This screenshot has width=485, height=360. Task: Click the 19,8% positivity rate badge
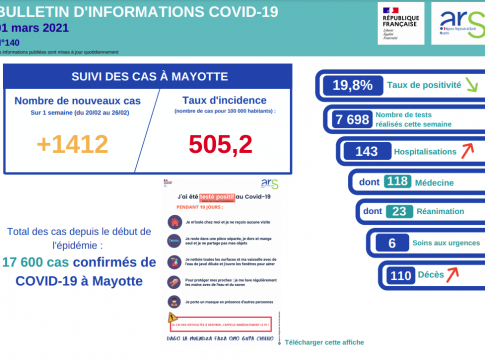(353, 85)
